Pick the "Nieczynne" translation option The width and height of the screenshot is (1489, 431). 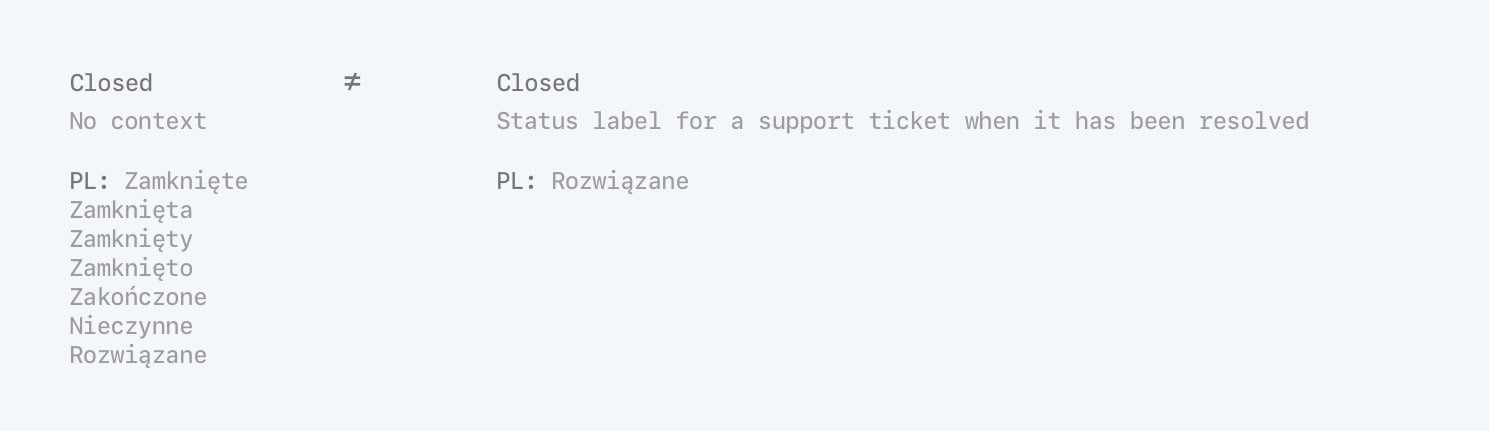coord(131,327)
